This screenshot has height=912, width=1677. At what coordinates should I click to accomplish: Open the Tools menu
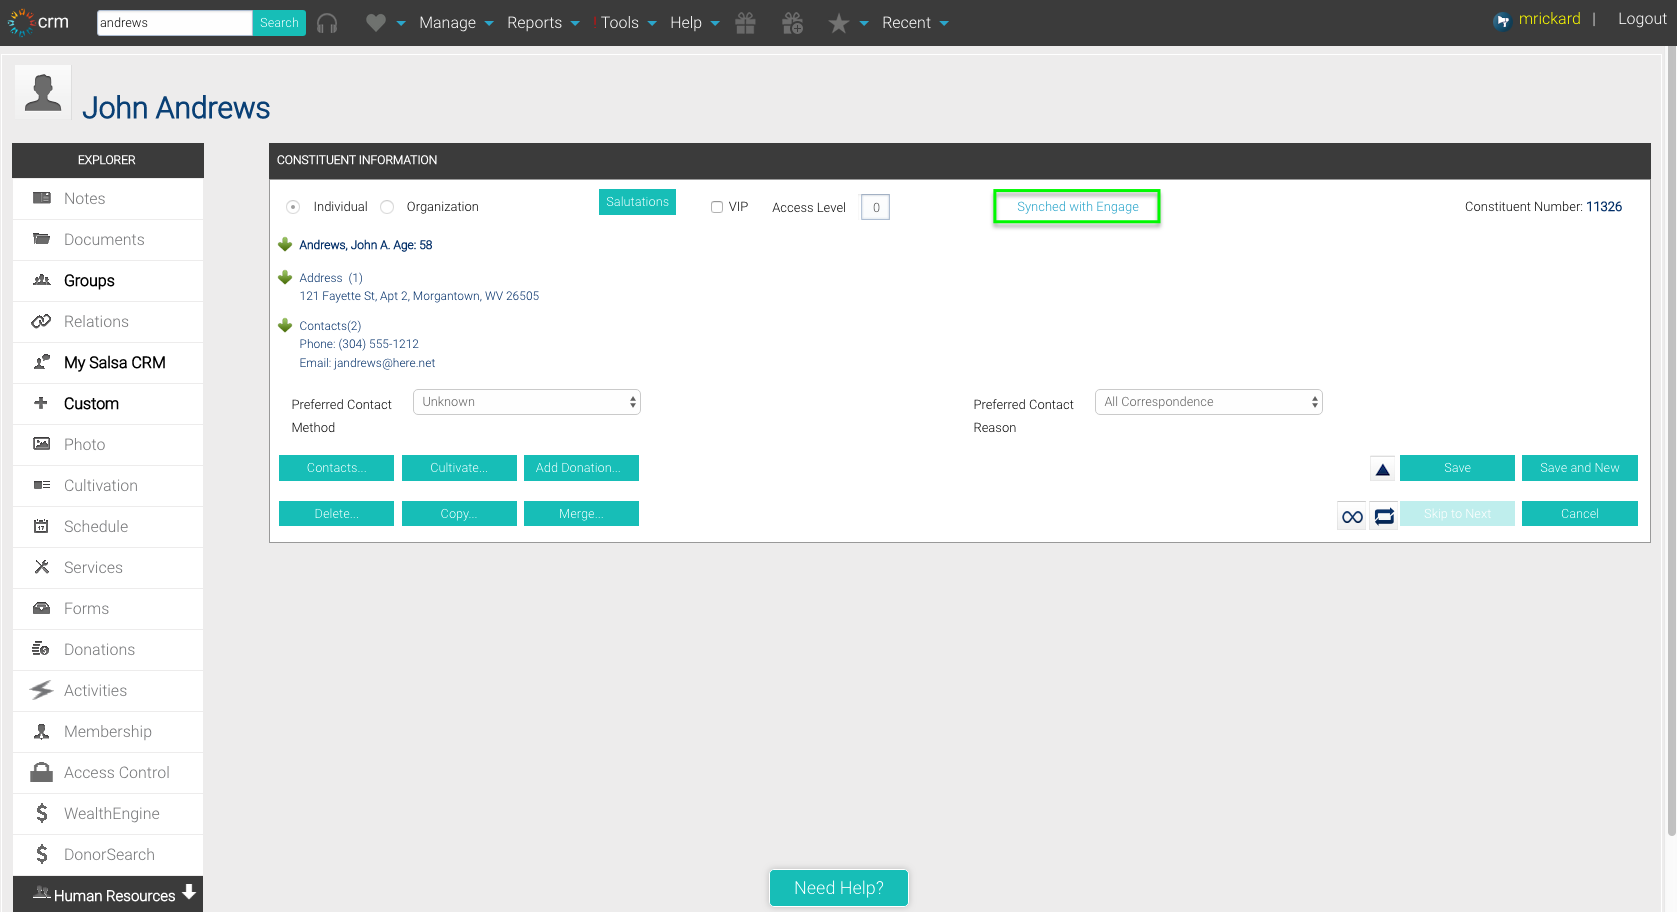point(628,23)
